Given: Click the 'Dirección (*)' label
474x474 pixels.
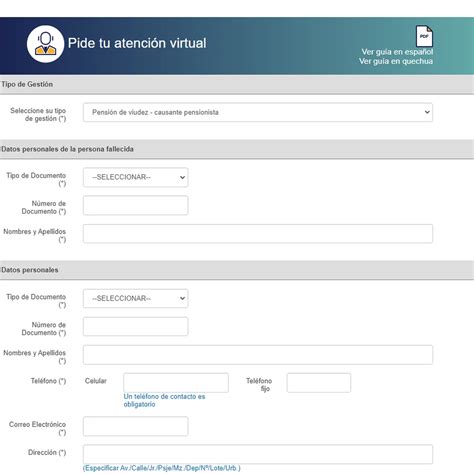Looking at the screenshot, I should 47,453.
